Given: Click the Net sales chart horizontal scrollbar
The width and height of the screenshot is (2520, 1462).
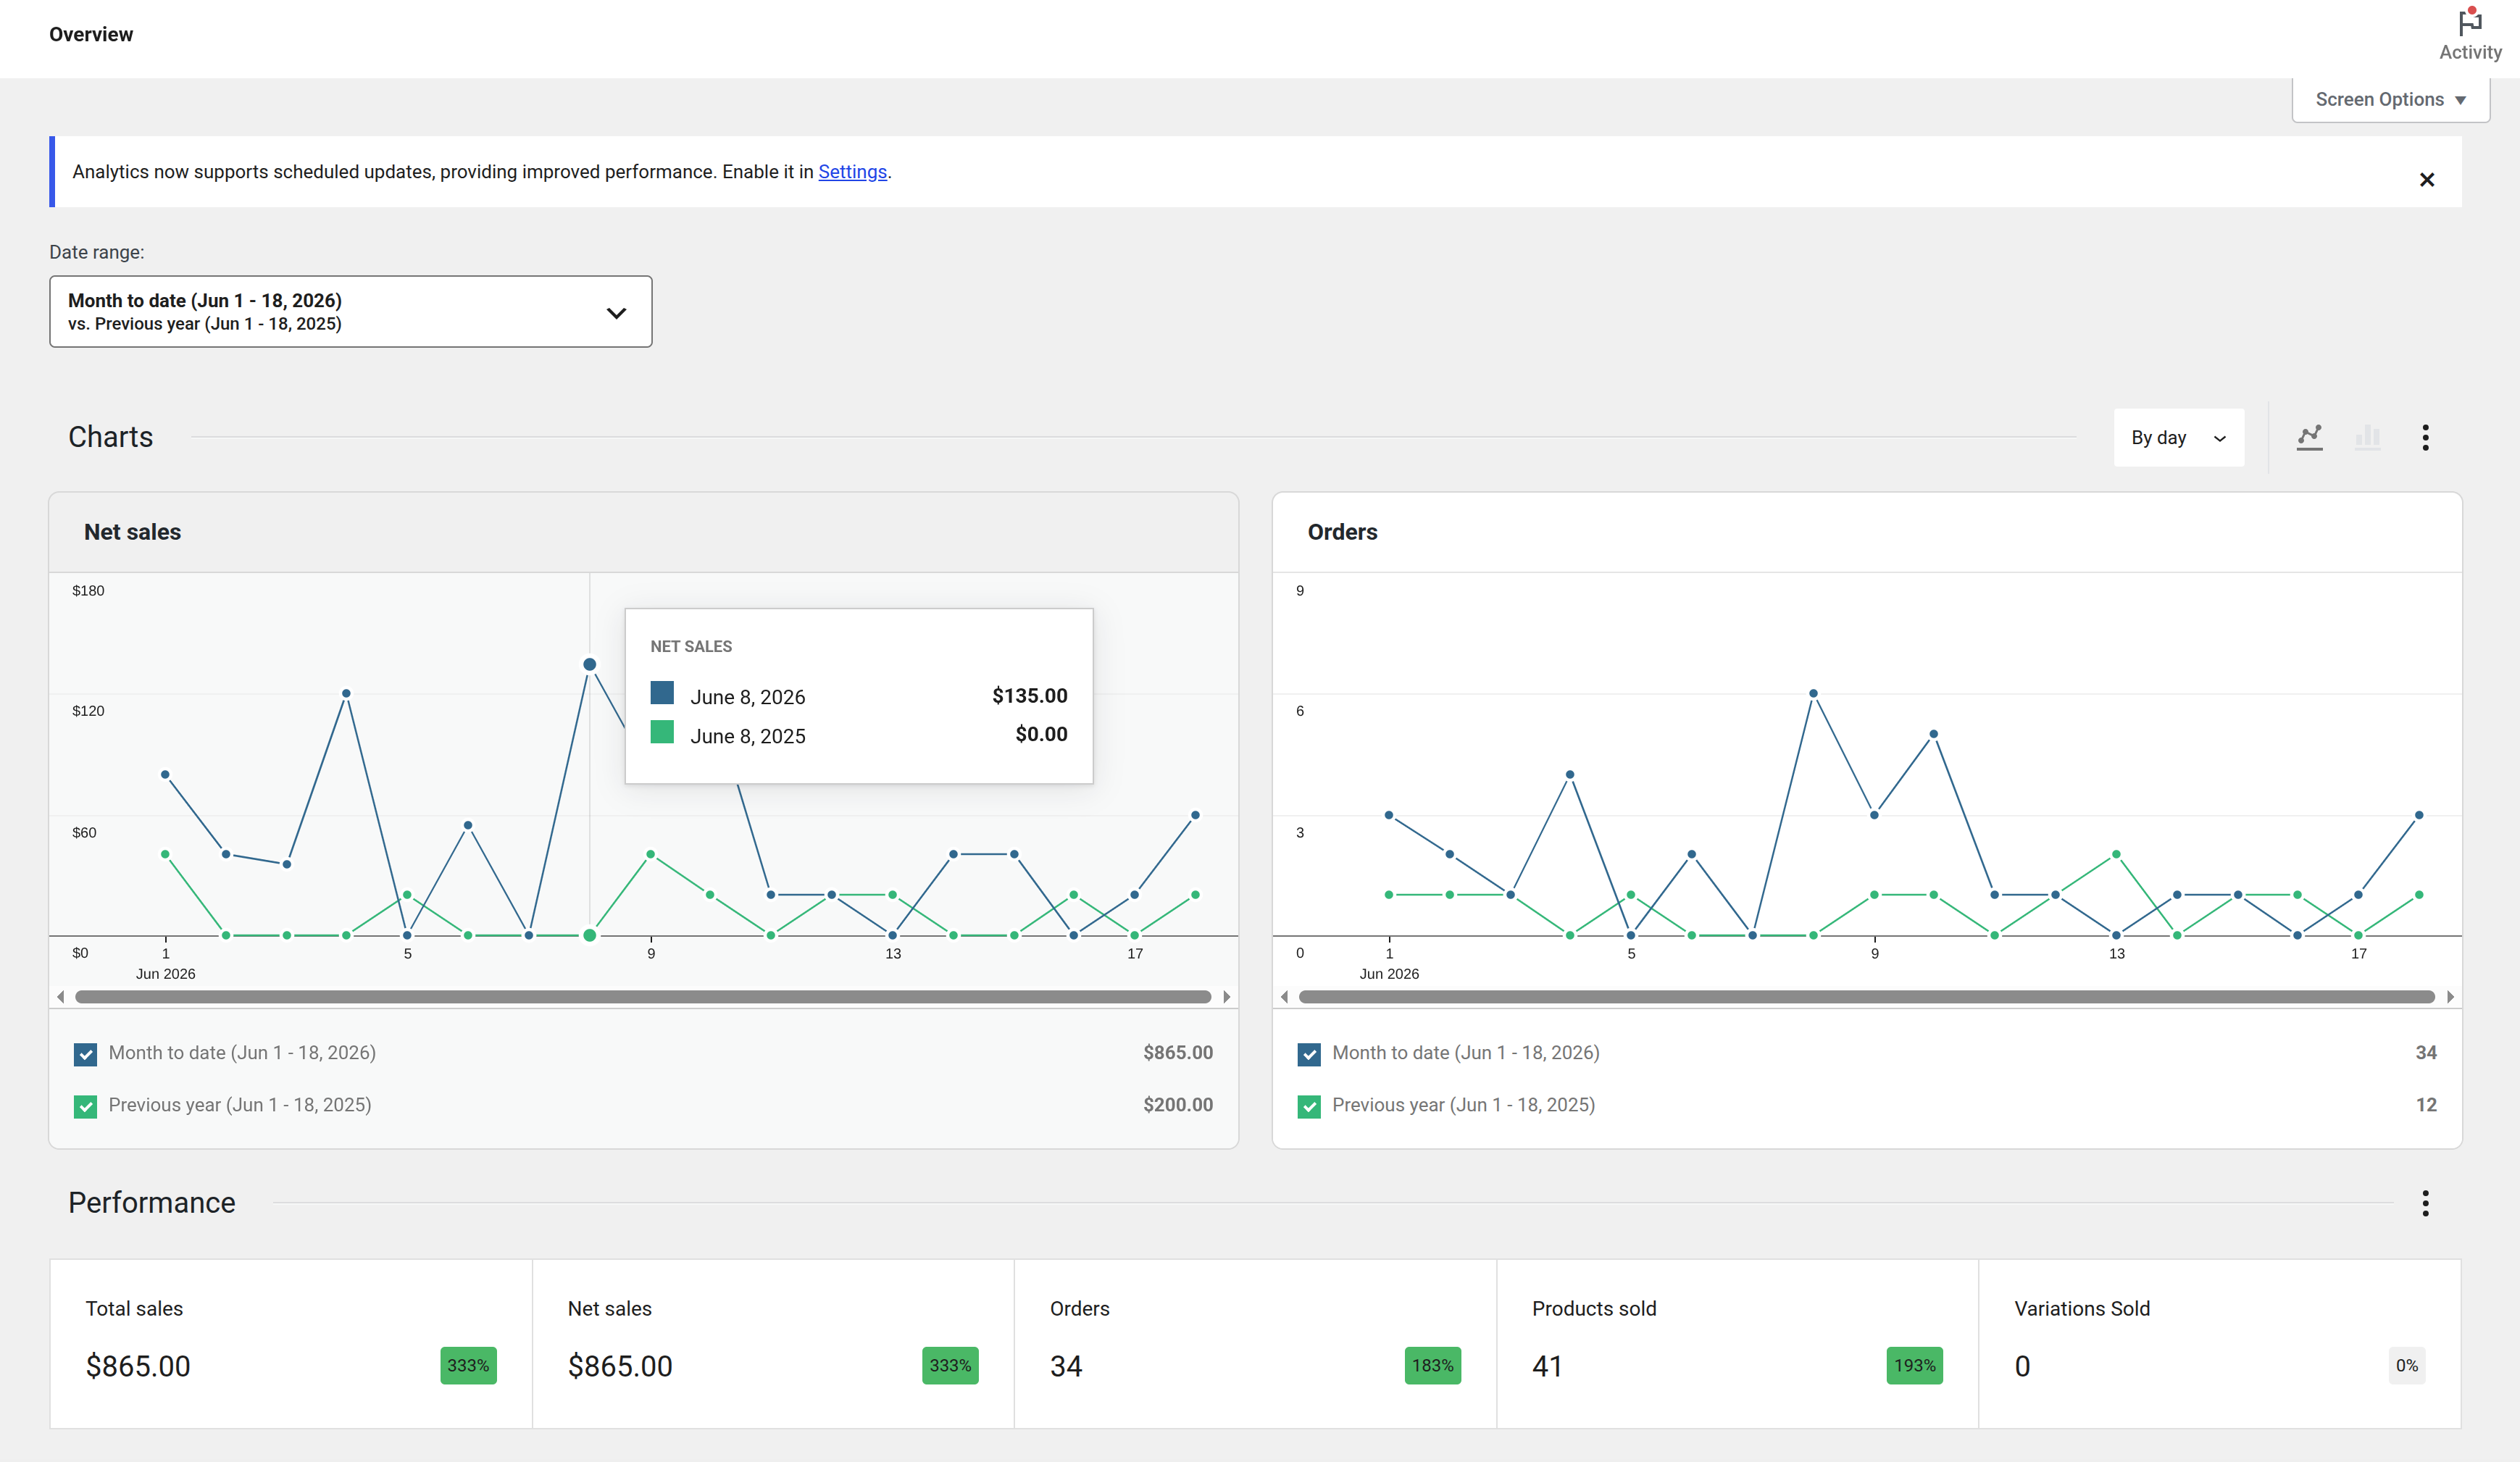Looking at the screenshot, I should [x=643, y=997].
